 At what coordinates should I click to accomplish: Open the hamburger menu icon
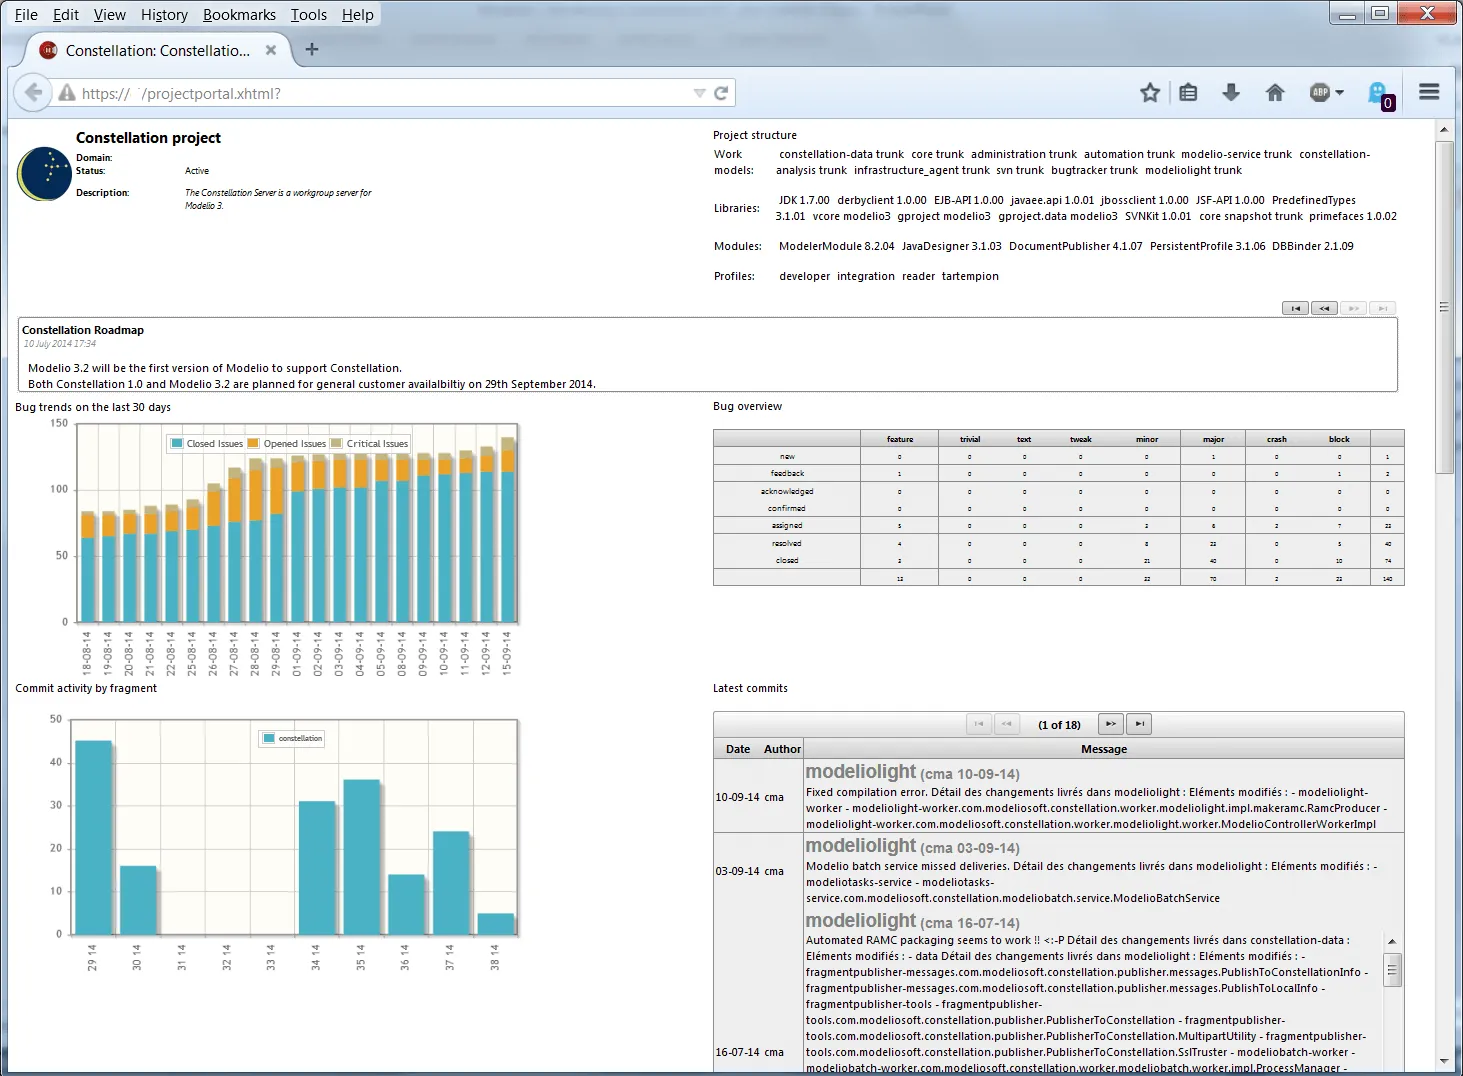click(1429, 92)
